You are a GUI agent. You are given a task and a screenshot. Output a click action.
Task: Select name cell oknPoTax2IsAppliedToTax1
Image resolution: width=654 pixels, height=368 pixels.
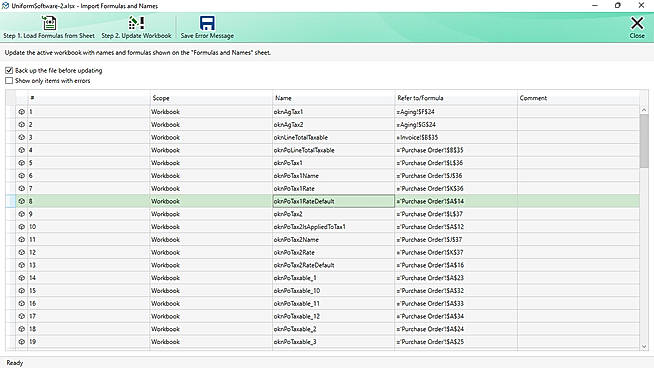[x=334, y=227]
